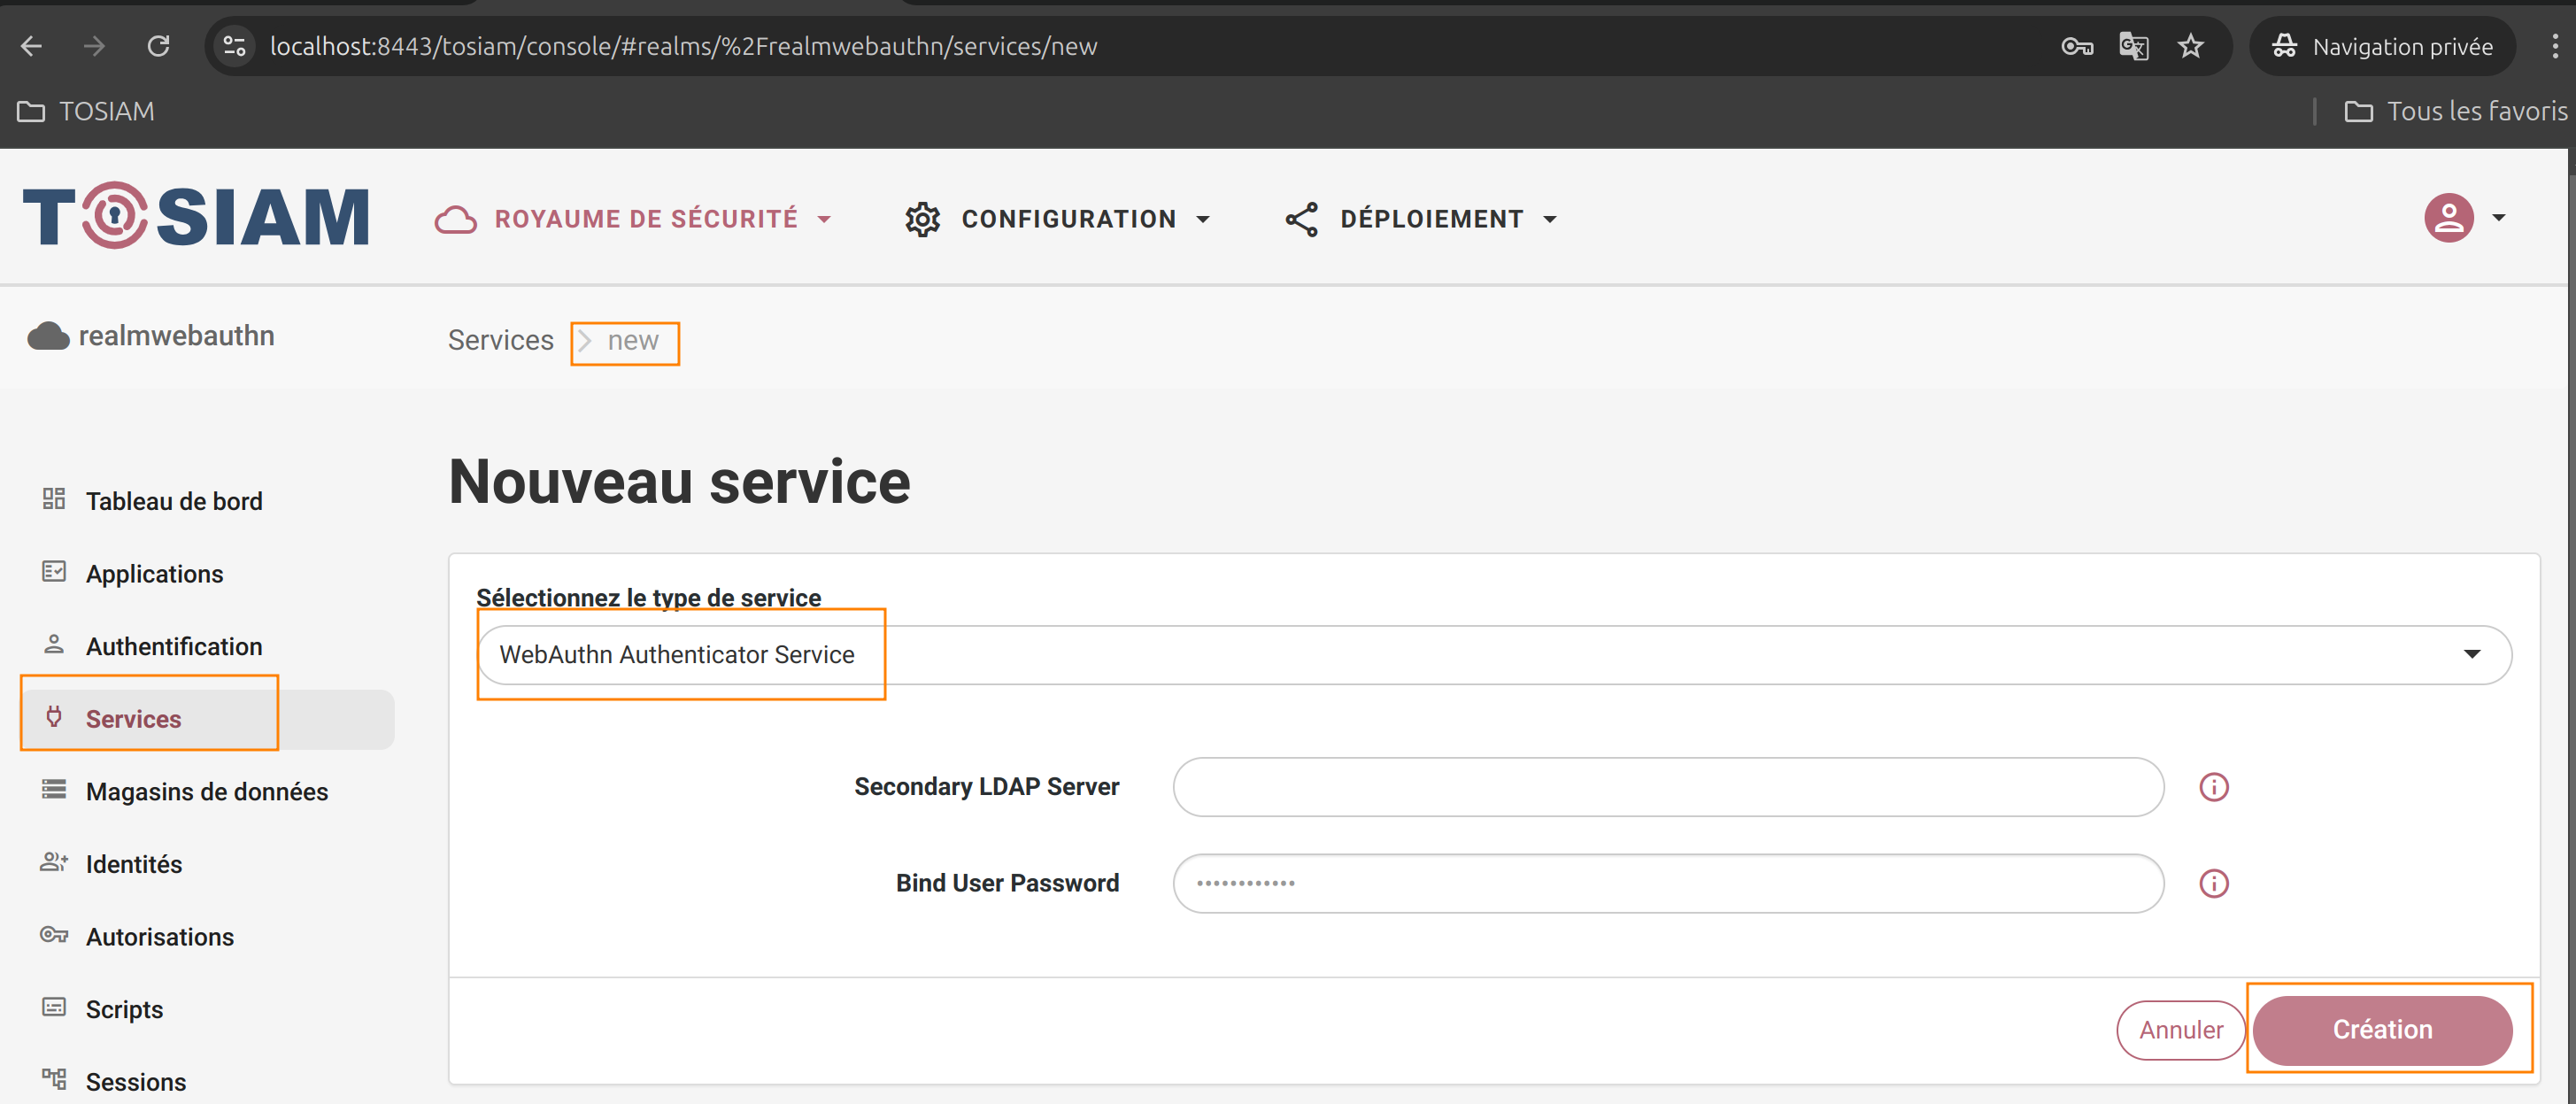Click the Applications sidebar icon
Image resolution: width=2576 pixels, height=1104 pixels.
(54, 571)
